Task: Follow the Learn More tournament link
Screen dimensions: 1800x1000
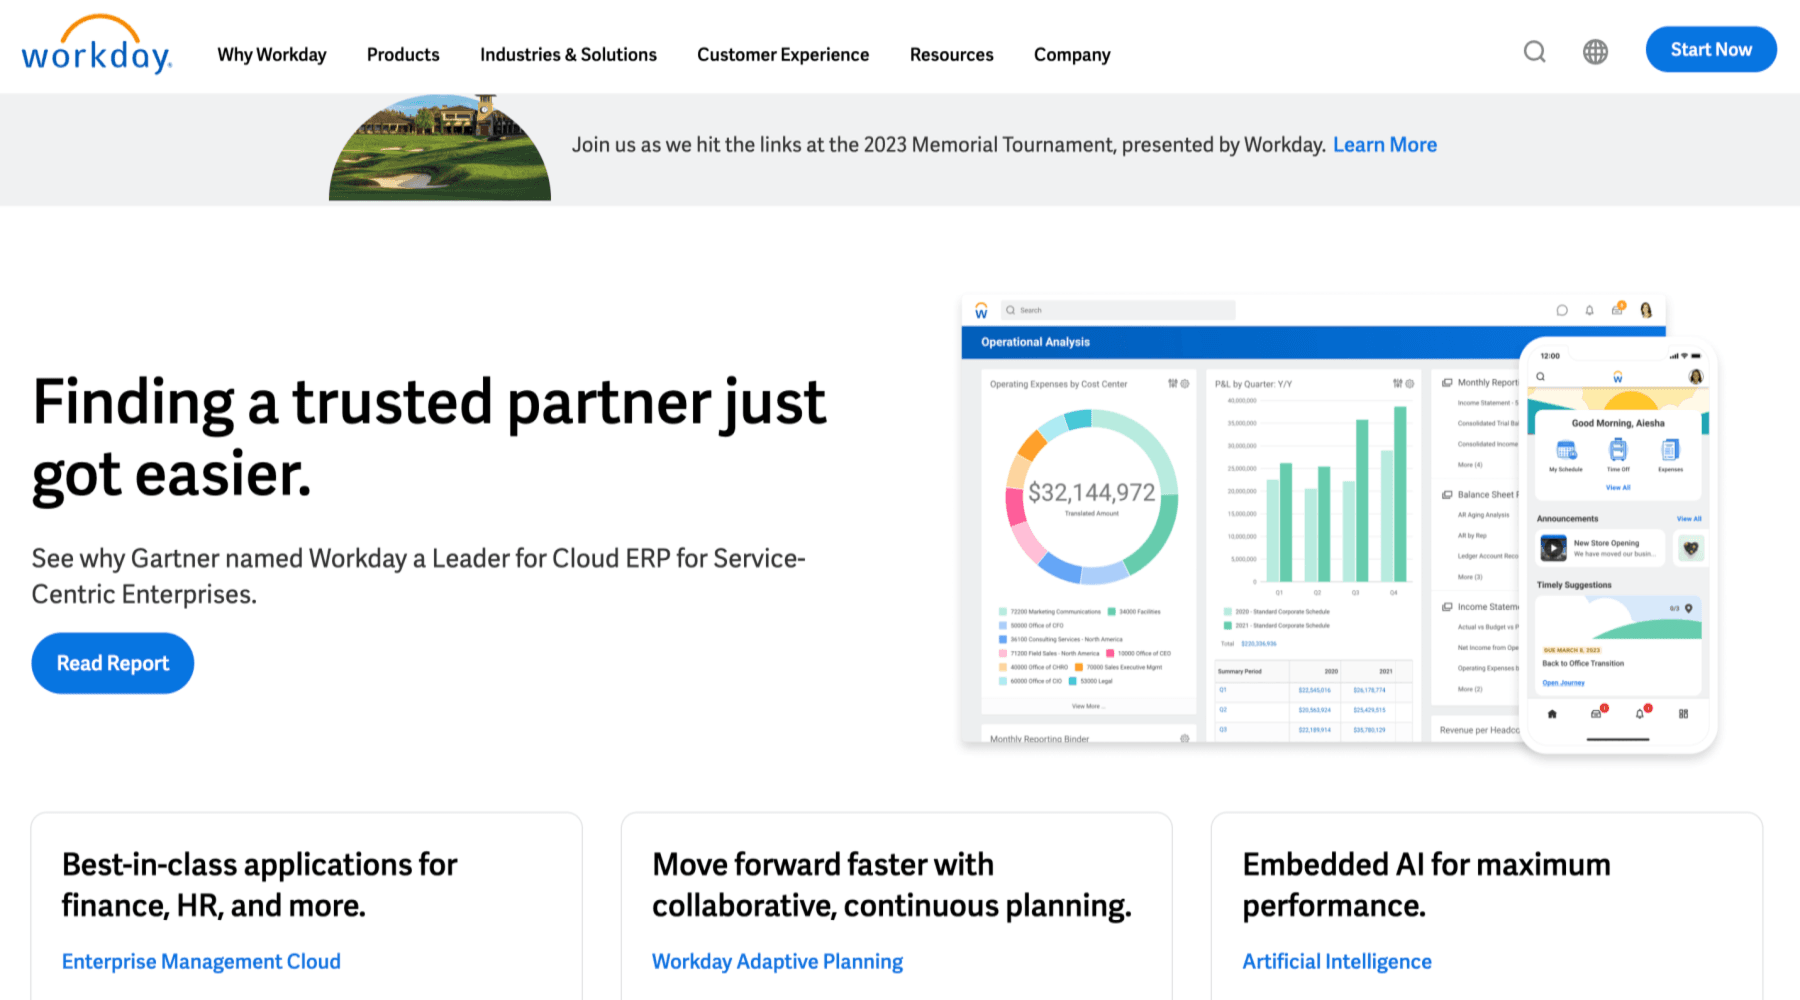Action: (x=1384, y=145)
